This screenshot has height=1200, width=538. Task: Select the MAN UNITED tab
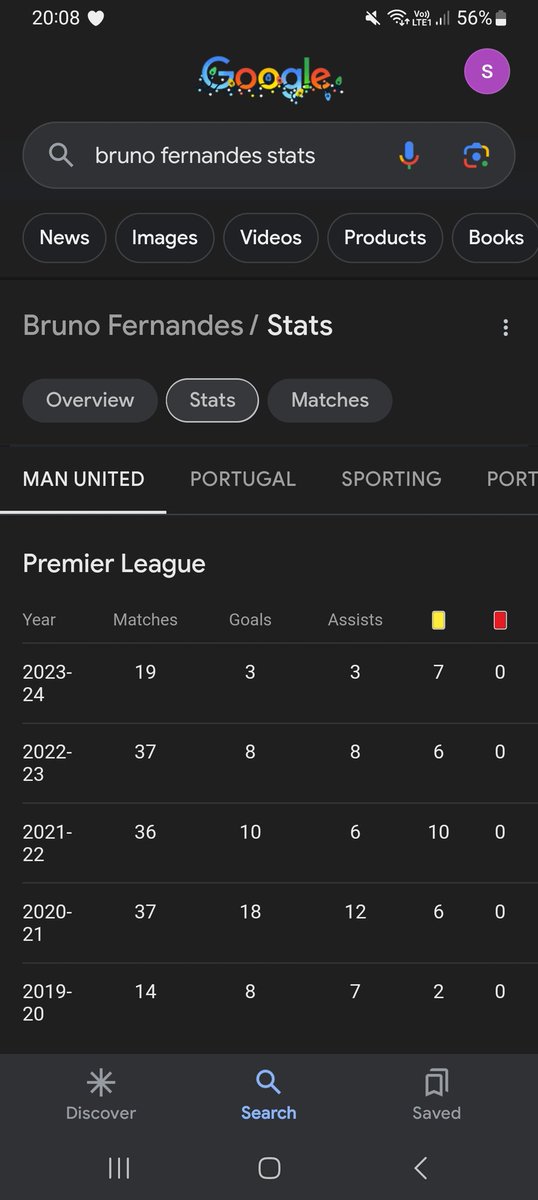click(83, 479)
